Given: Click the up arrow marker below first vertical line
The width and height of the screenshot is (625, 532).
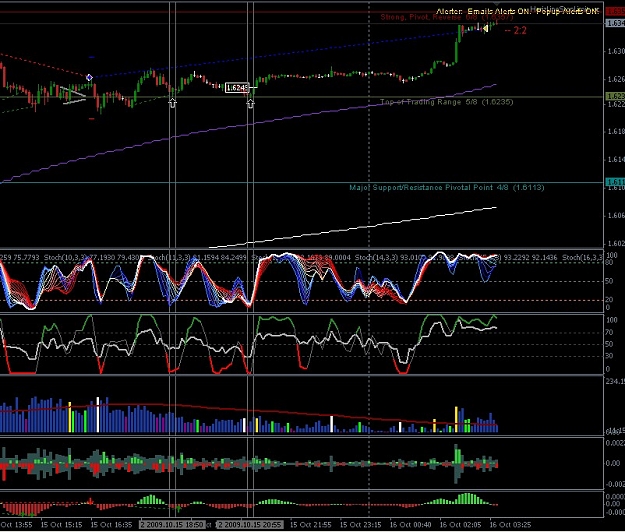Looking at the screenshot, I should click(x=173, y=103).
